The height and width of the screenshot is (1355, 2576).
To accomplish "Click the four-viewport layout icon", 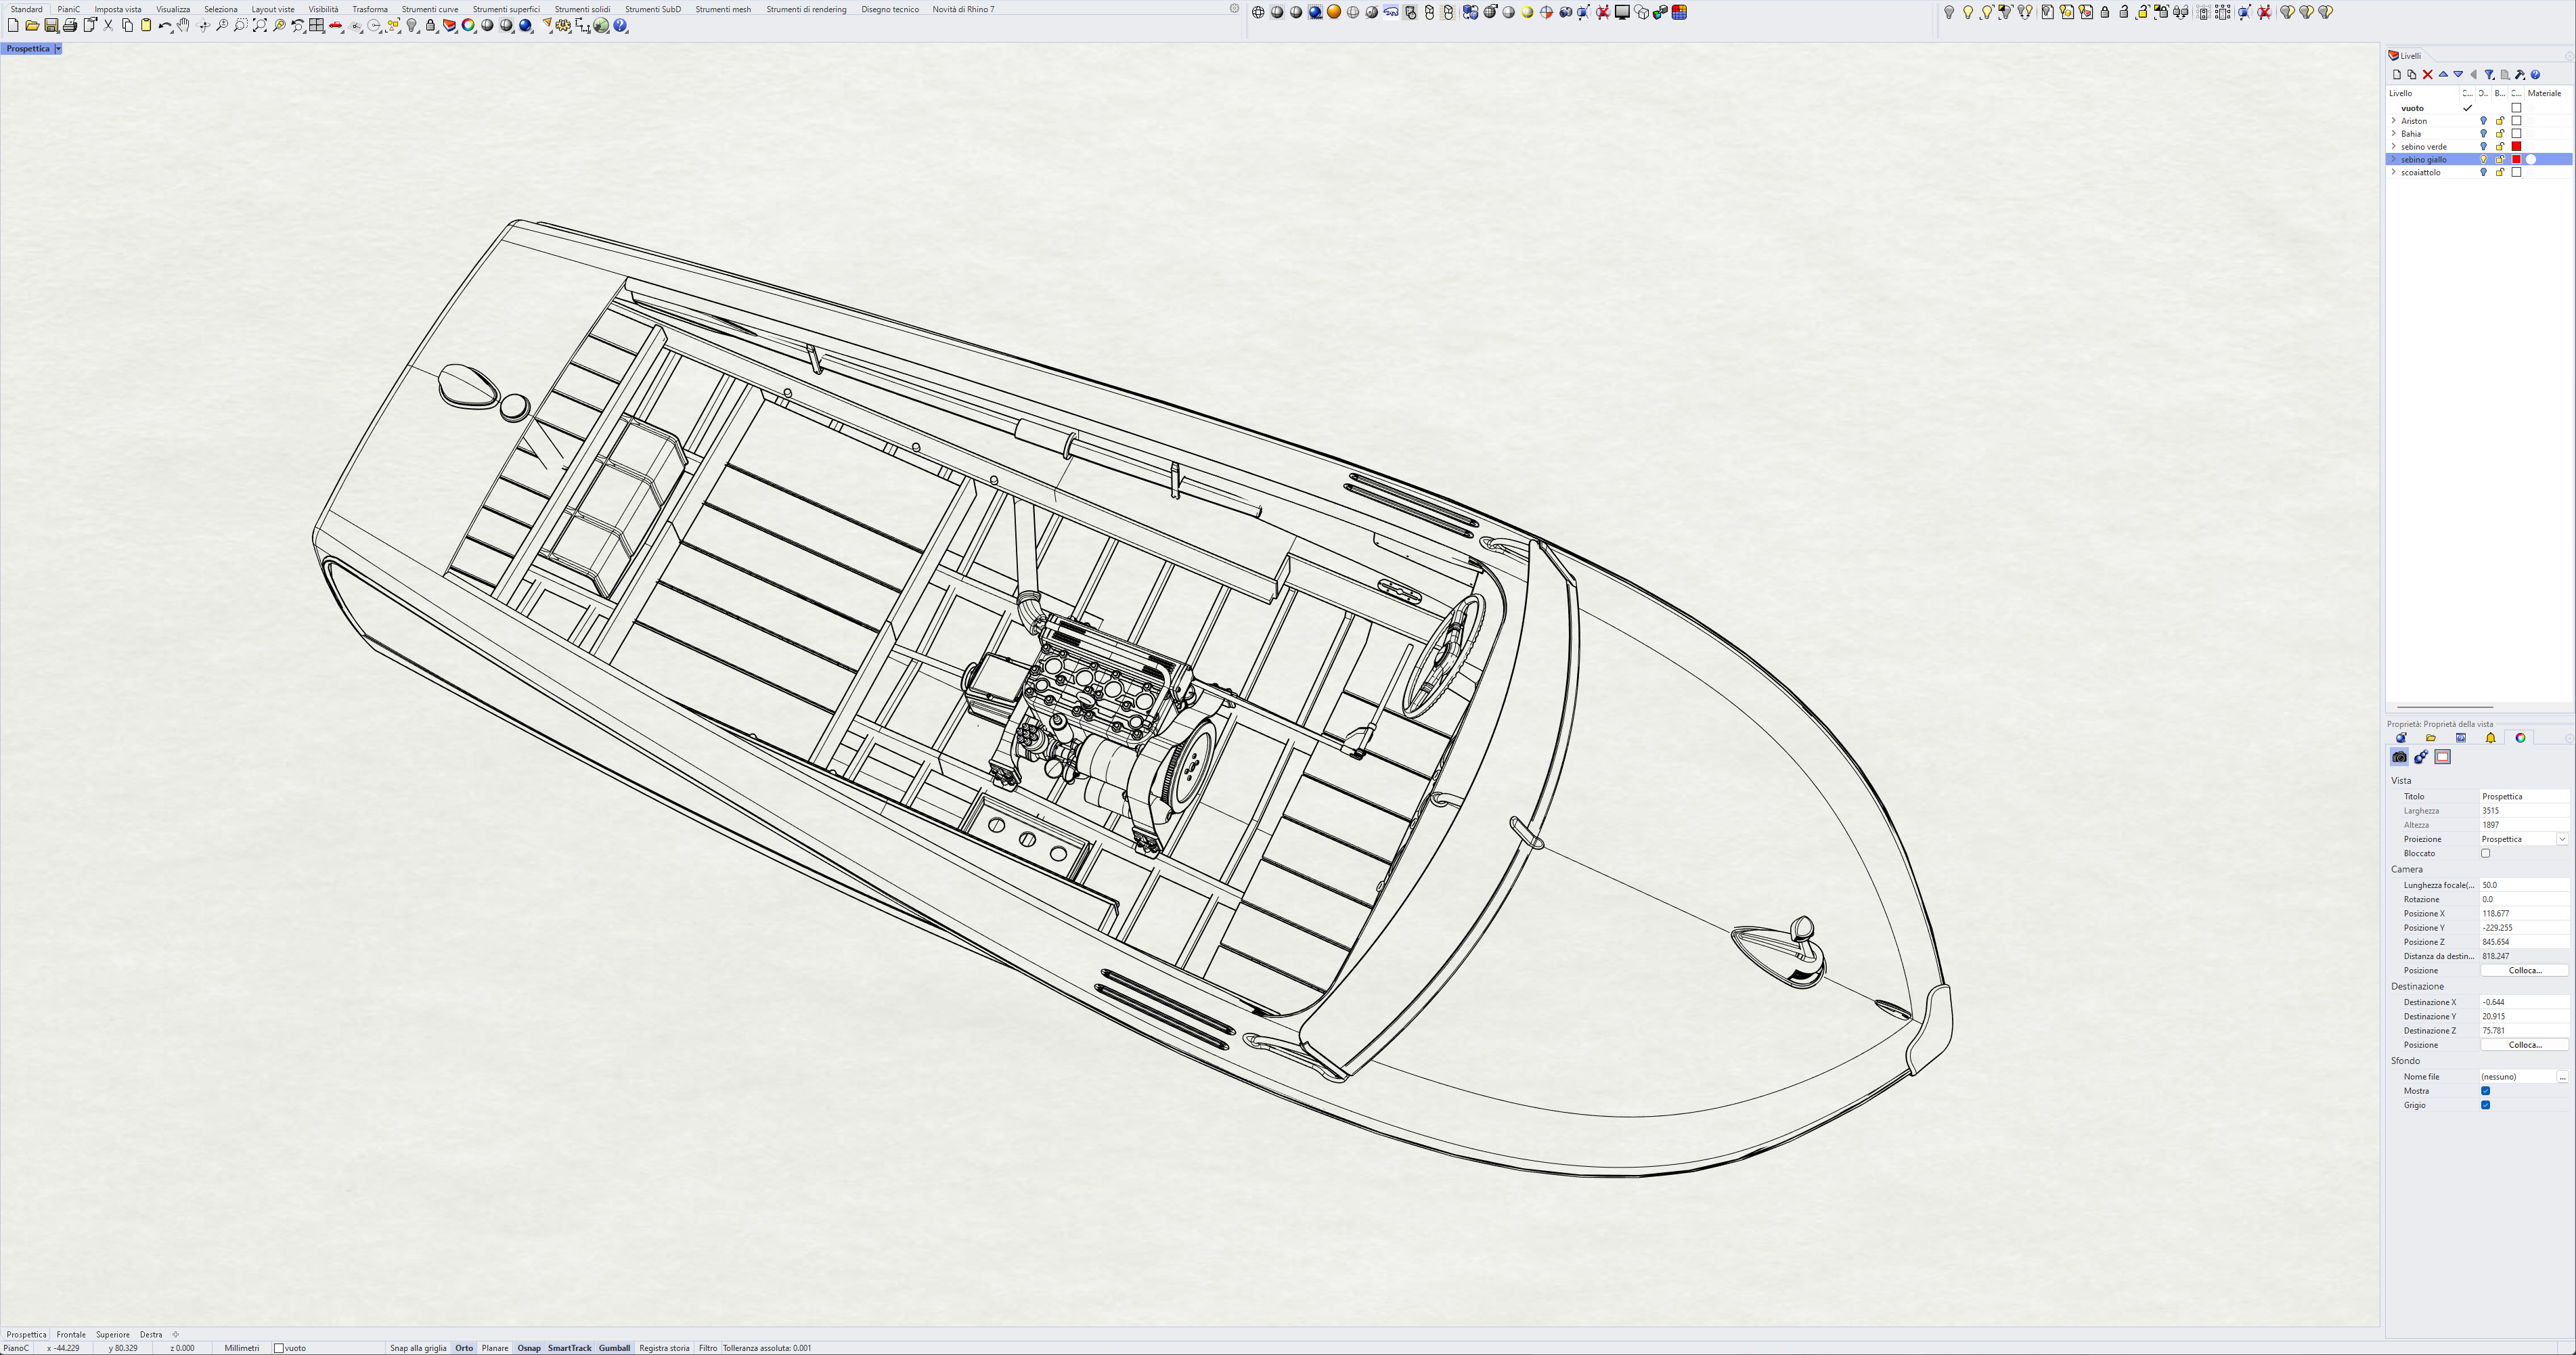I will 316,25.
